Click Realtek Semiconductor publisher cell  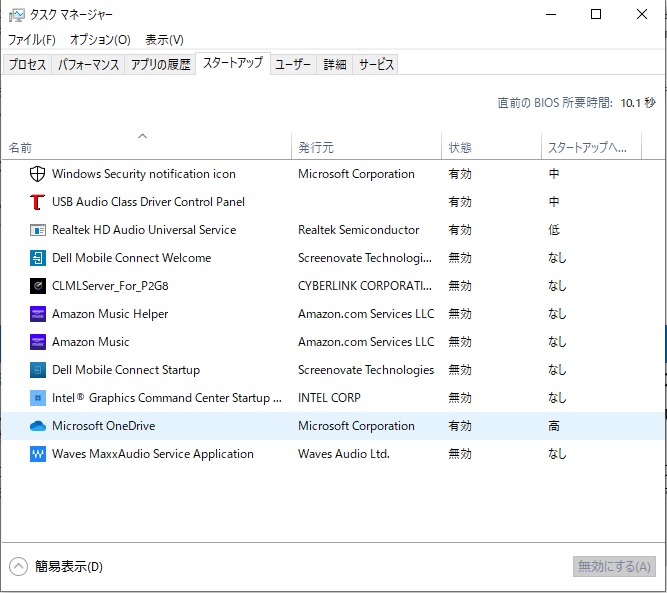(x=359, y=230)
